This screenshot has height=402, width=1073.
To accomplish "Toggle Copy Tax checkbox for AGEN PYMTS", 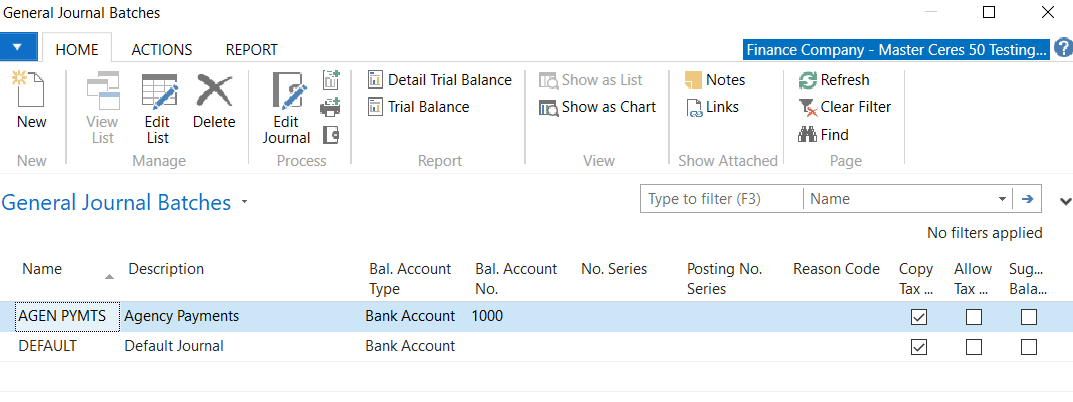I will (x=919, y=317).
